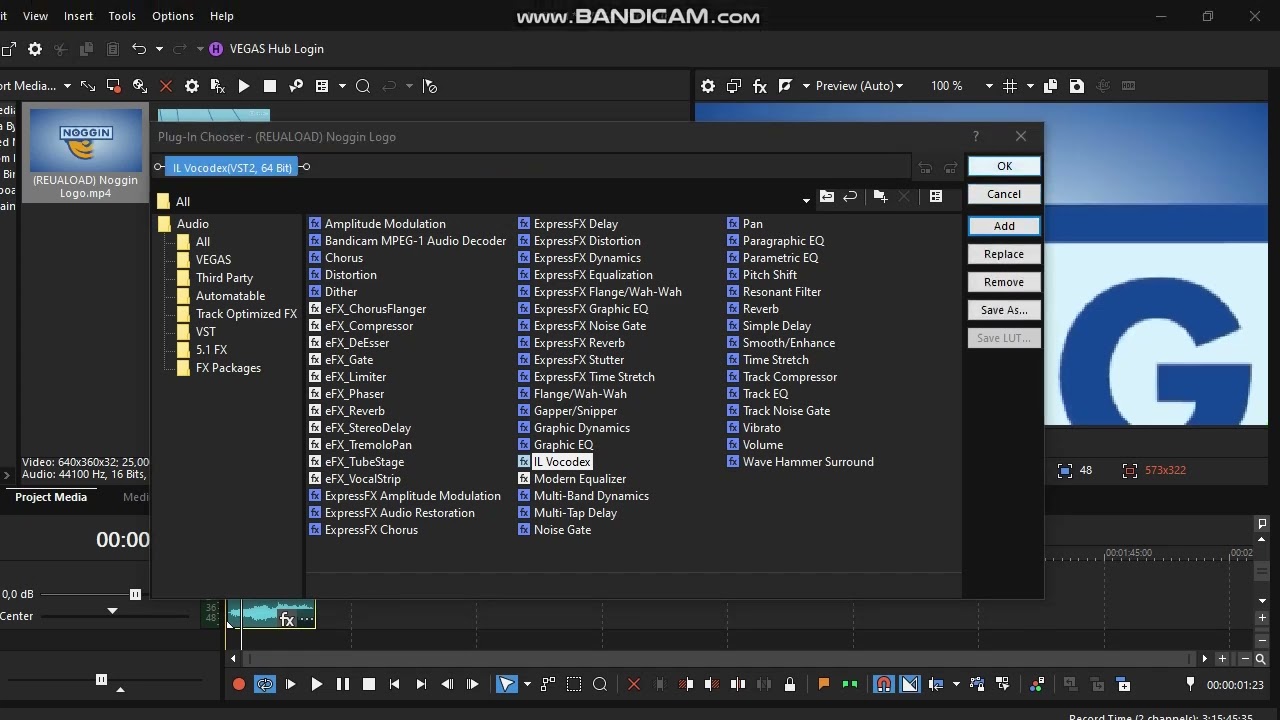This screenshot has width=1280, height=720.
Task: Toggle Split Screen View in preview
Action: click(786, 86)
